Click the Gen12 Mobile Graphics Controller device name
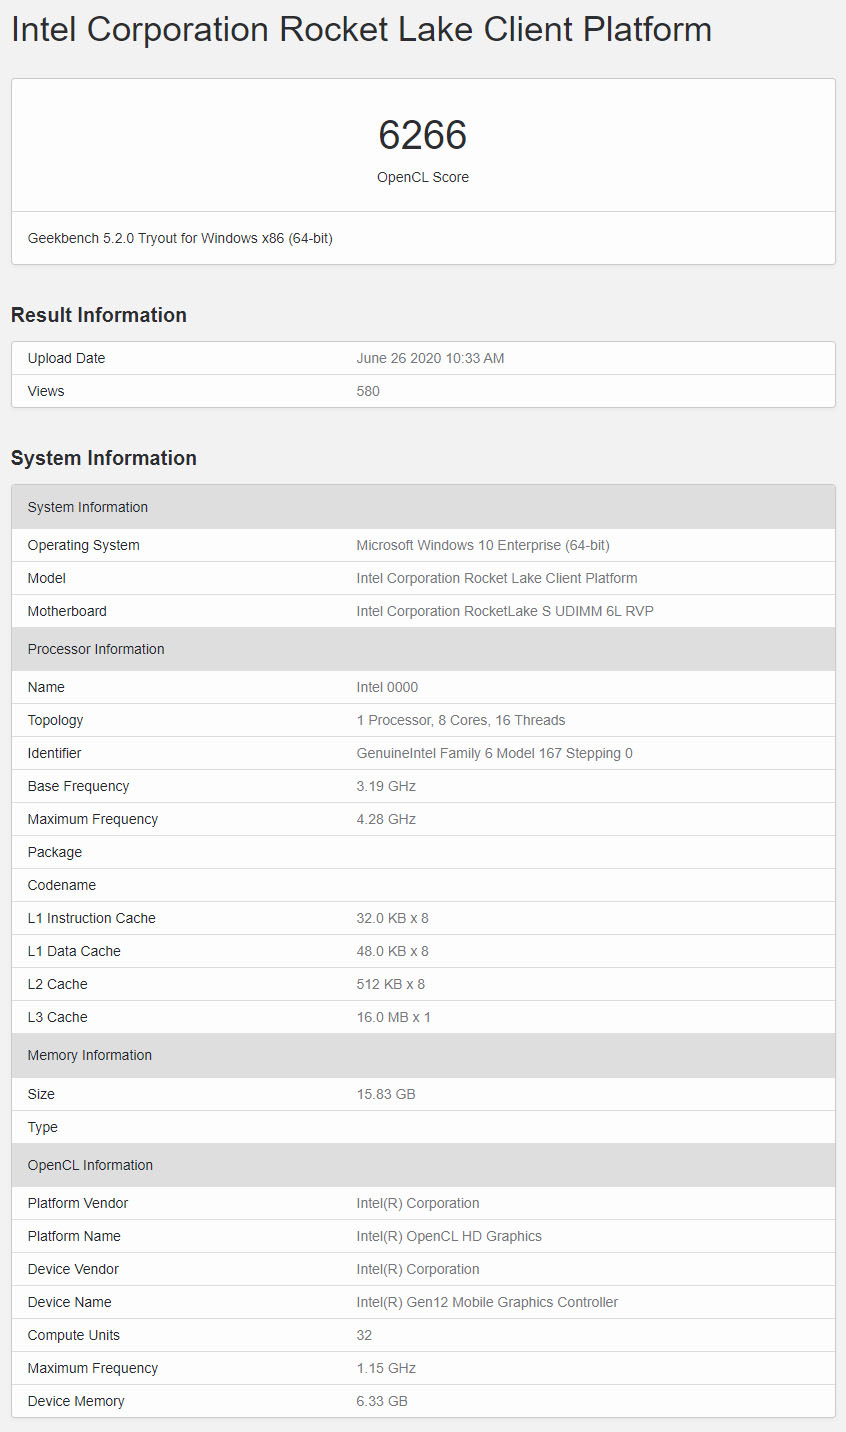The width and height of the screenshot is (846, 1432). (487, 1302)
